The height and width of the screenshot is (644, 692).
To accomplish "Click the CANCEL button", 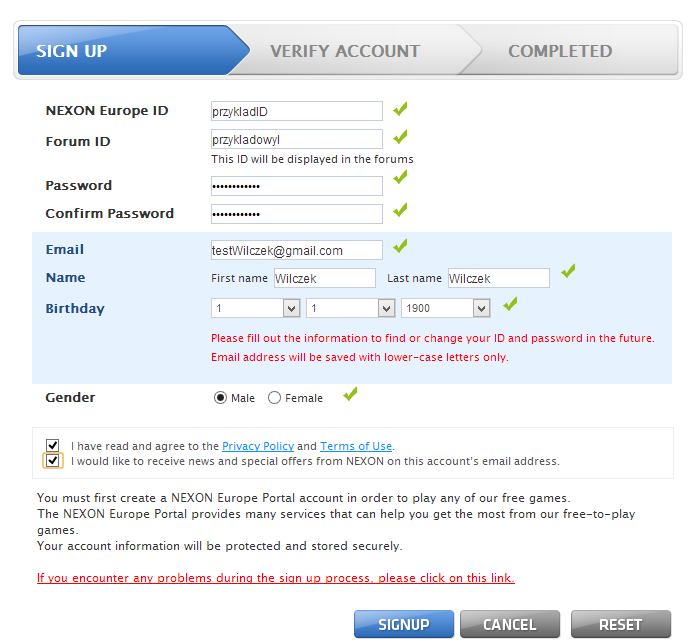I will (x=510, y=624).
